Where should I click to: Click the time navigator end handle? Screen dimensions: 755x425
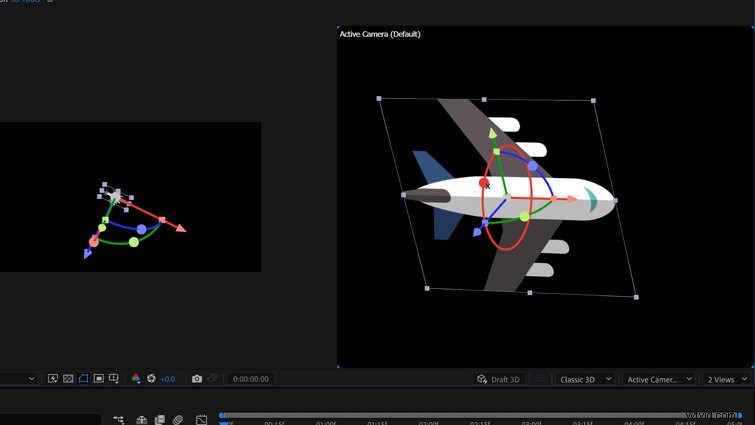pos(740,415)
